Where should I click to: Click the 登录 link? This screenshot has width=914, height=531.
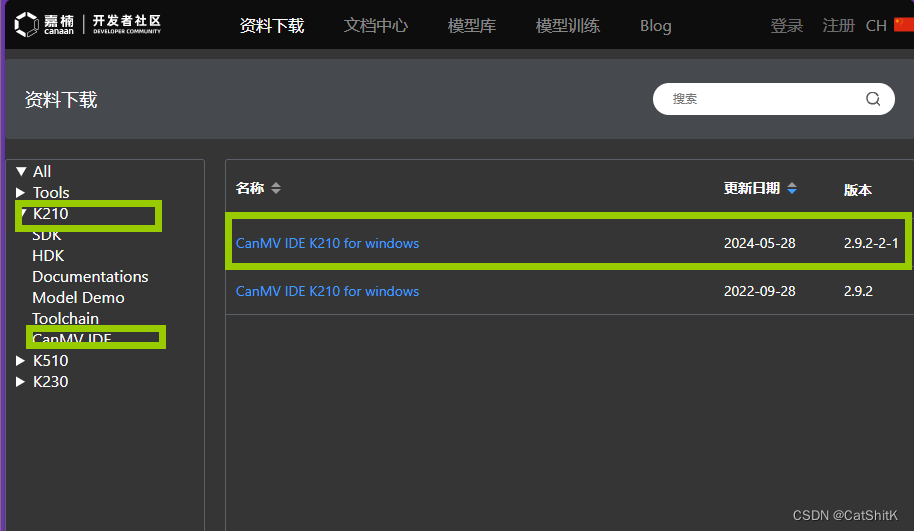(x=787, y=26)
